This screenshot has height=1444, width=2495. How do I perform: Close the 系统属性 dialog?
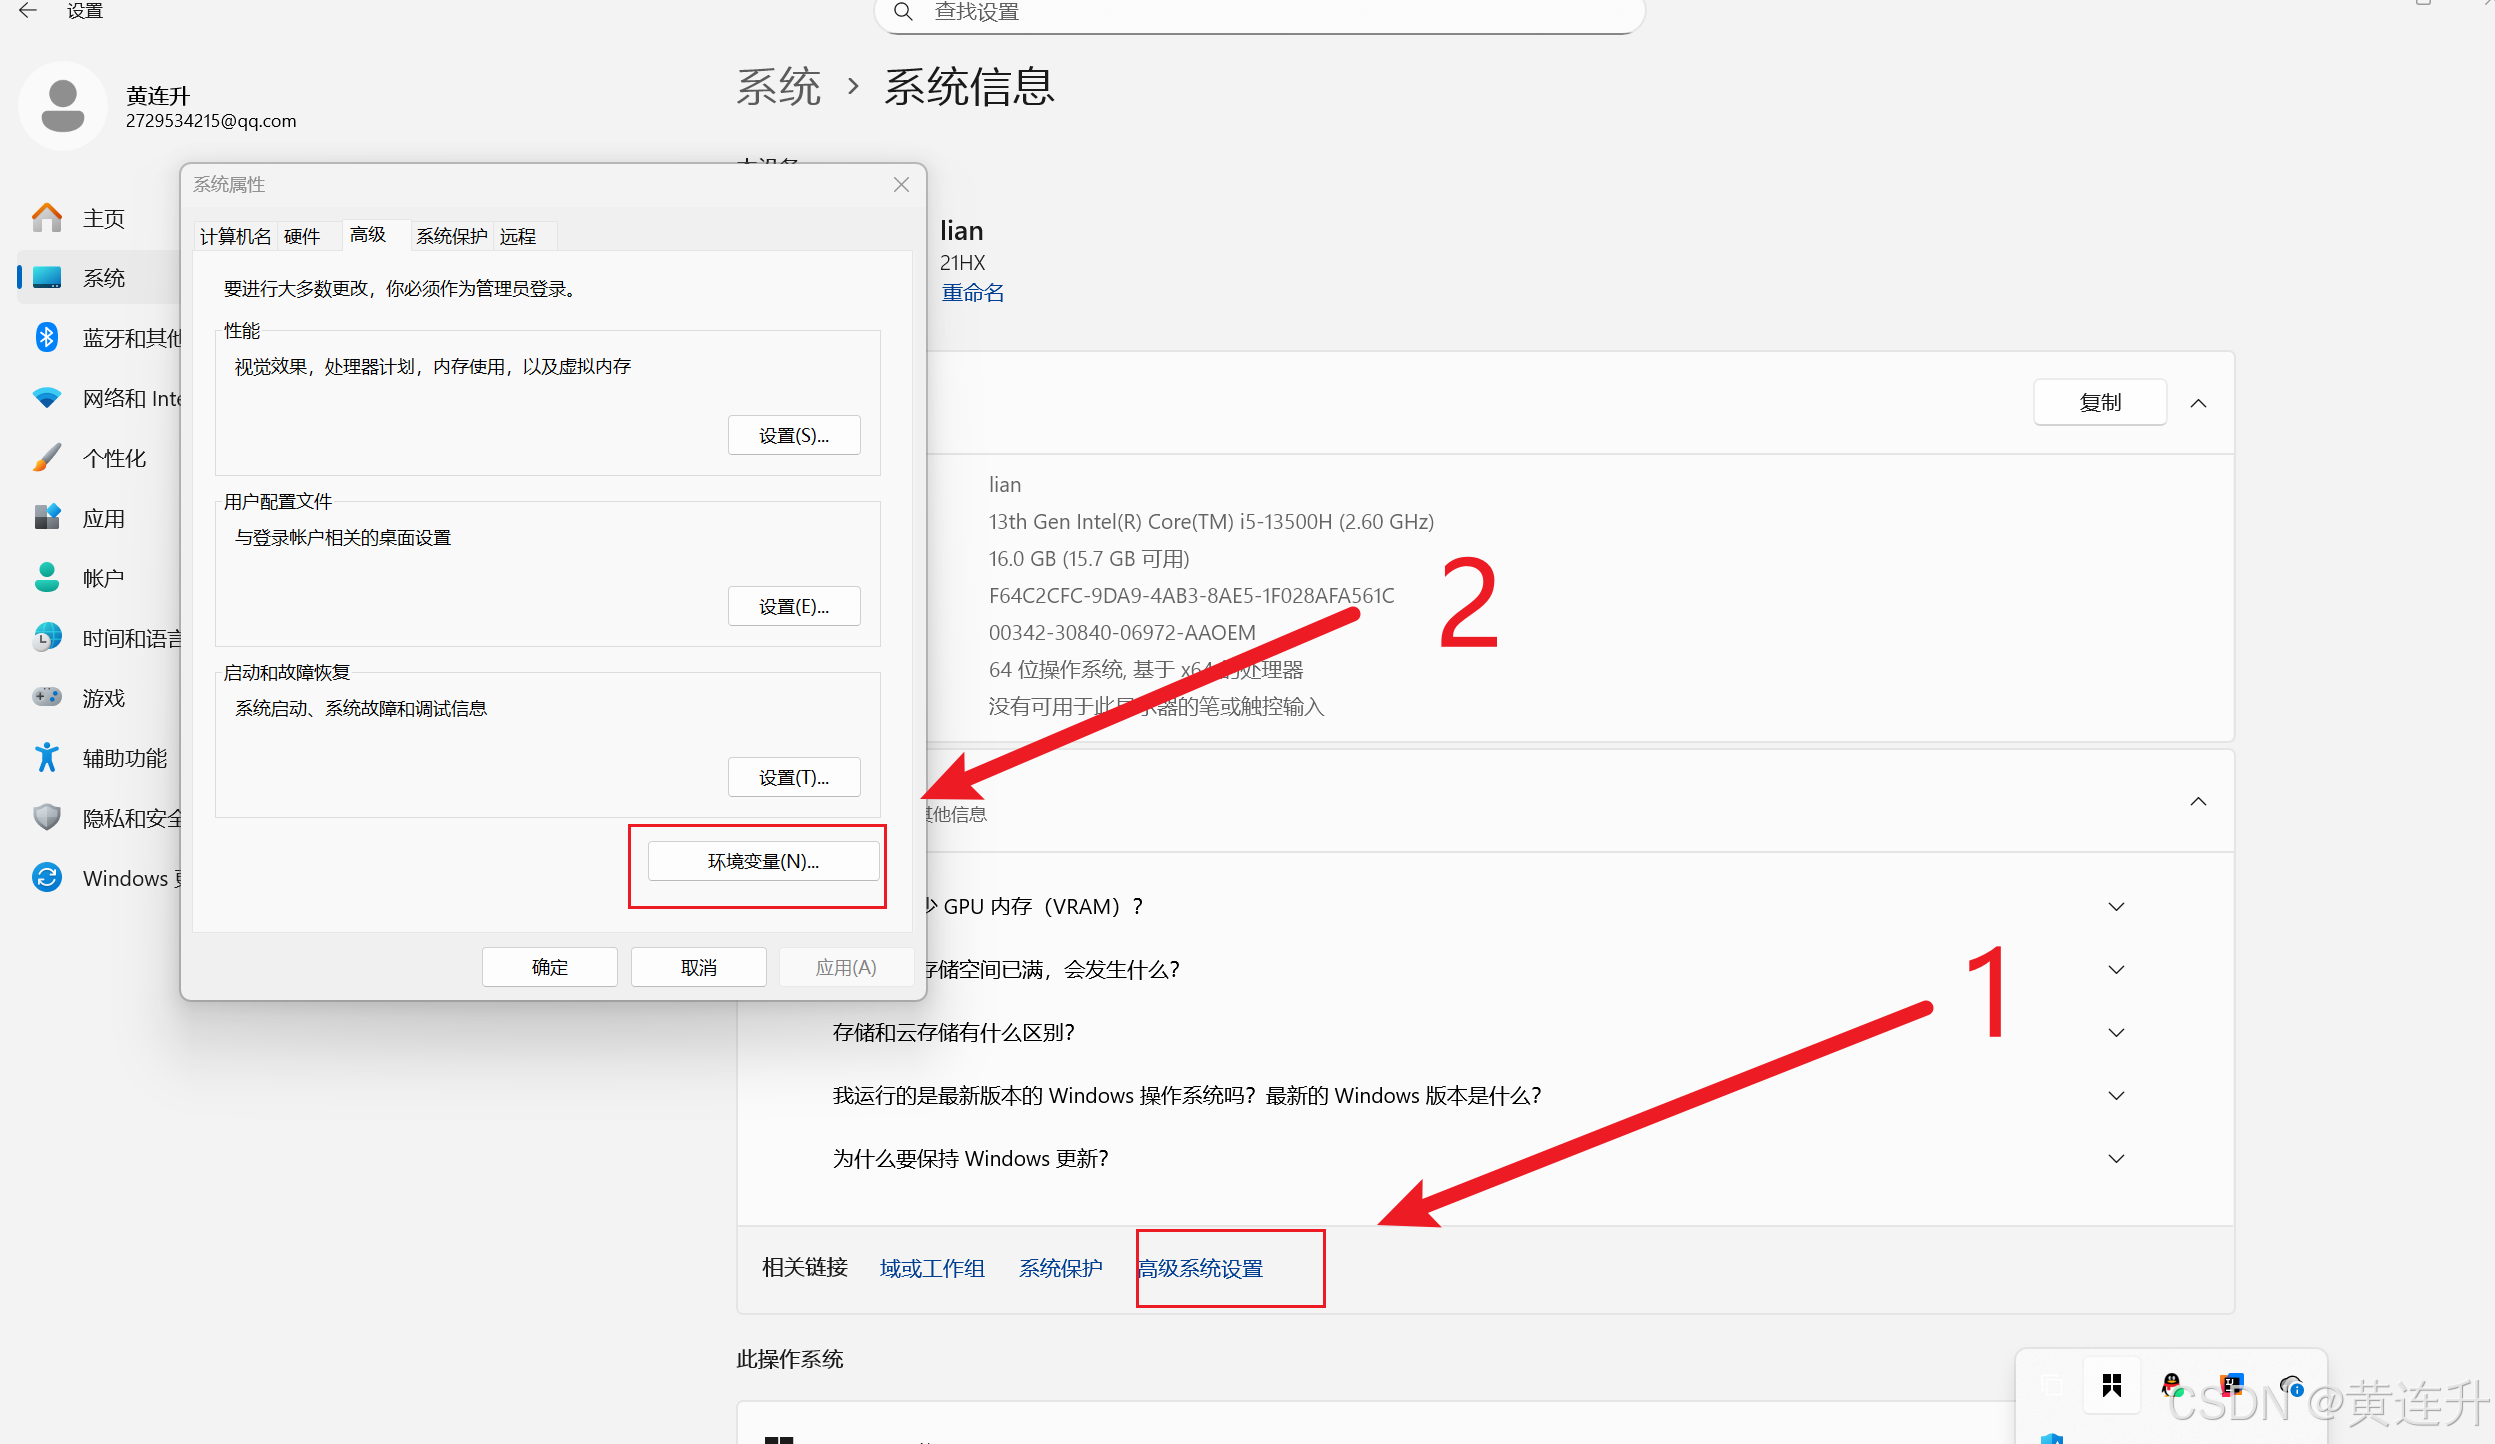901,185
